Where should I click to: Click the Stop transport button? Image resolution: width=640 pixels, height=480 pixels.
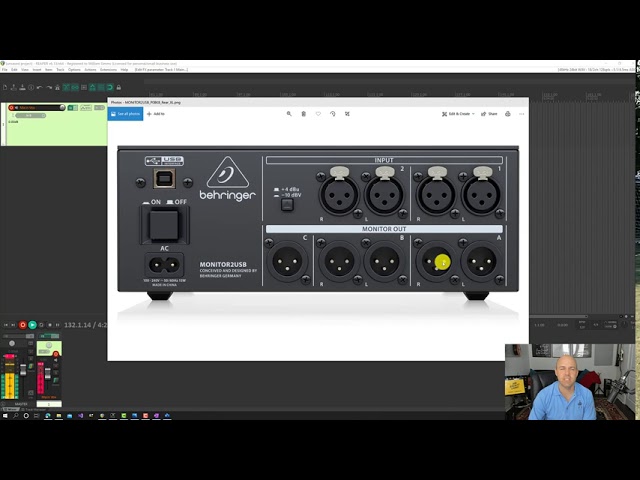point(50,325)
